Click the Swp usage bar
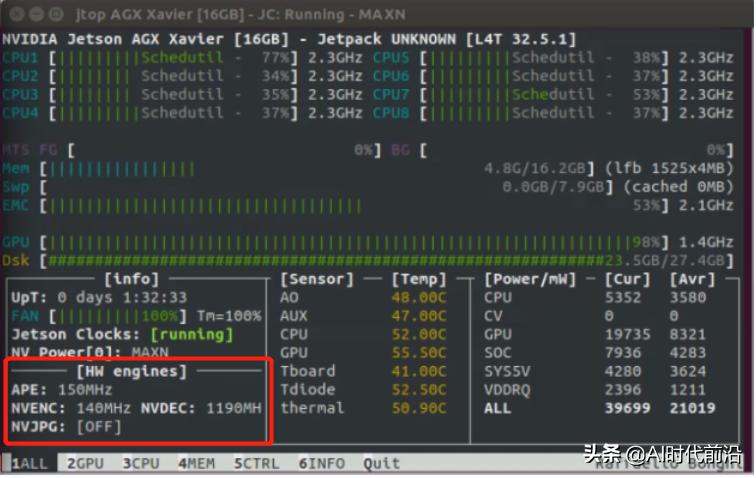Viewport: 756px width, 478px height. (x=326, y=187)
